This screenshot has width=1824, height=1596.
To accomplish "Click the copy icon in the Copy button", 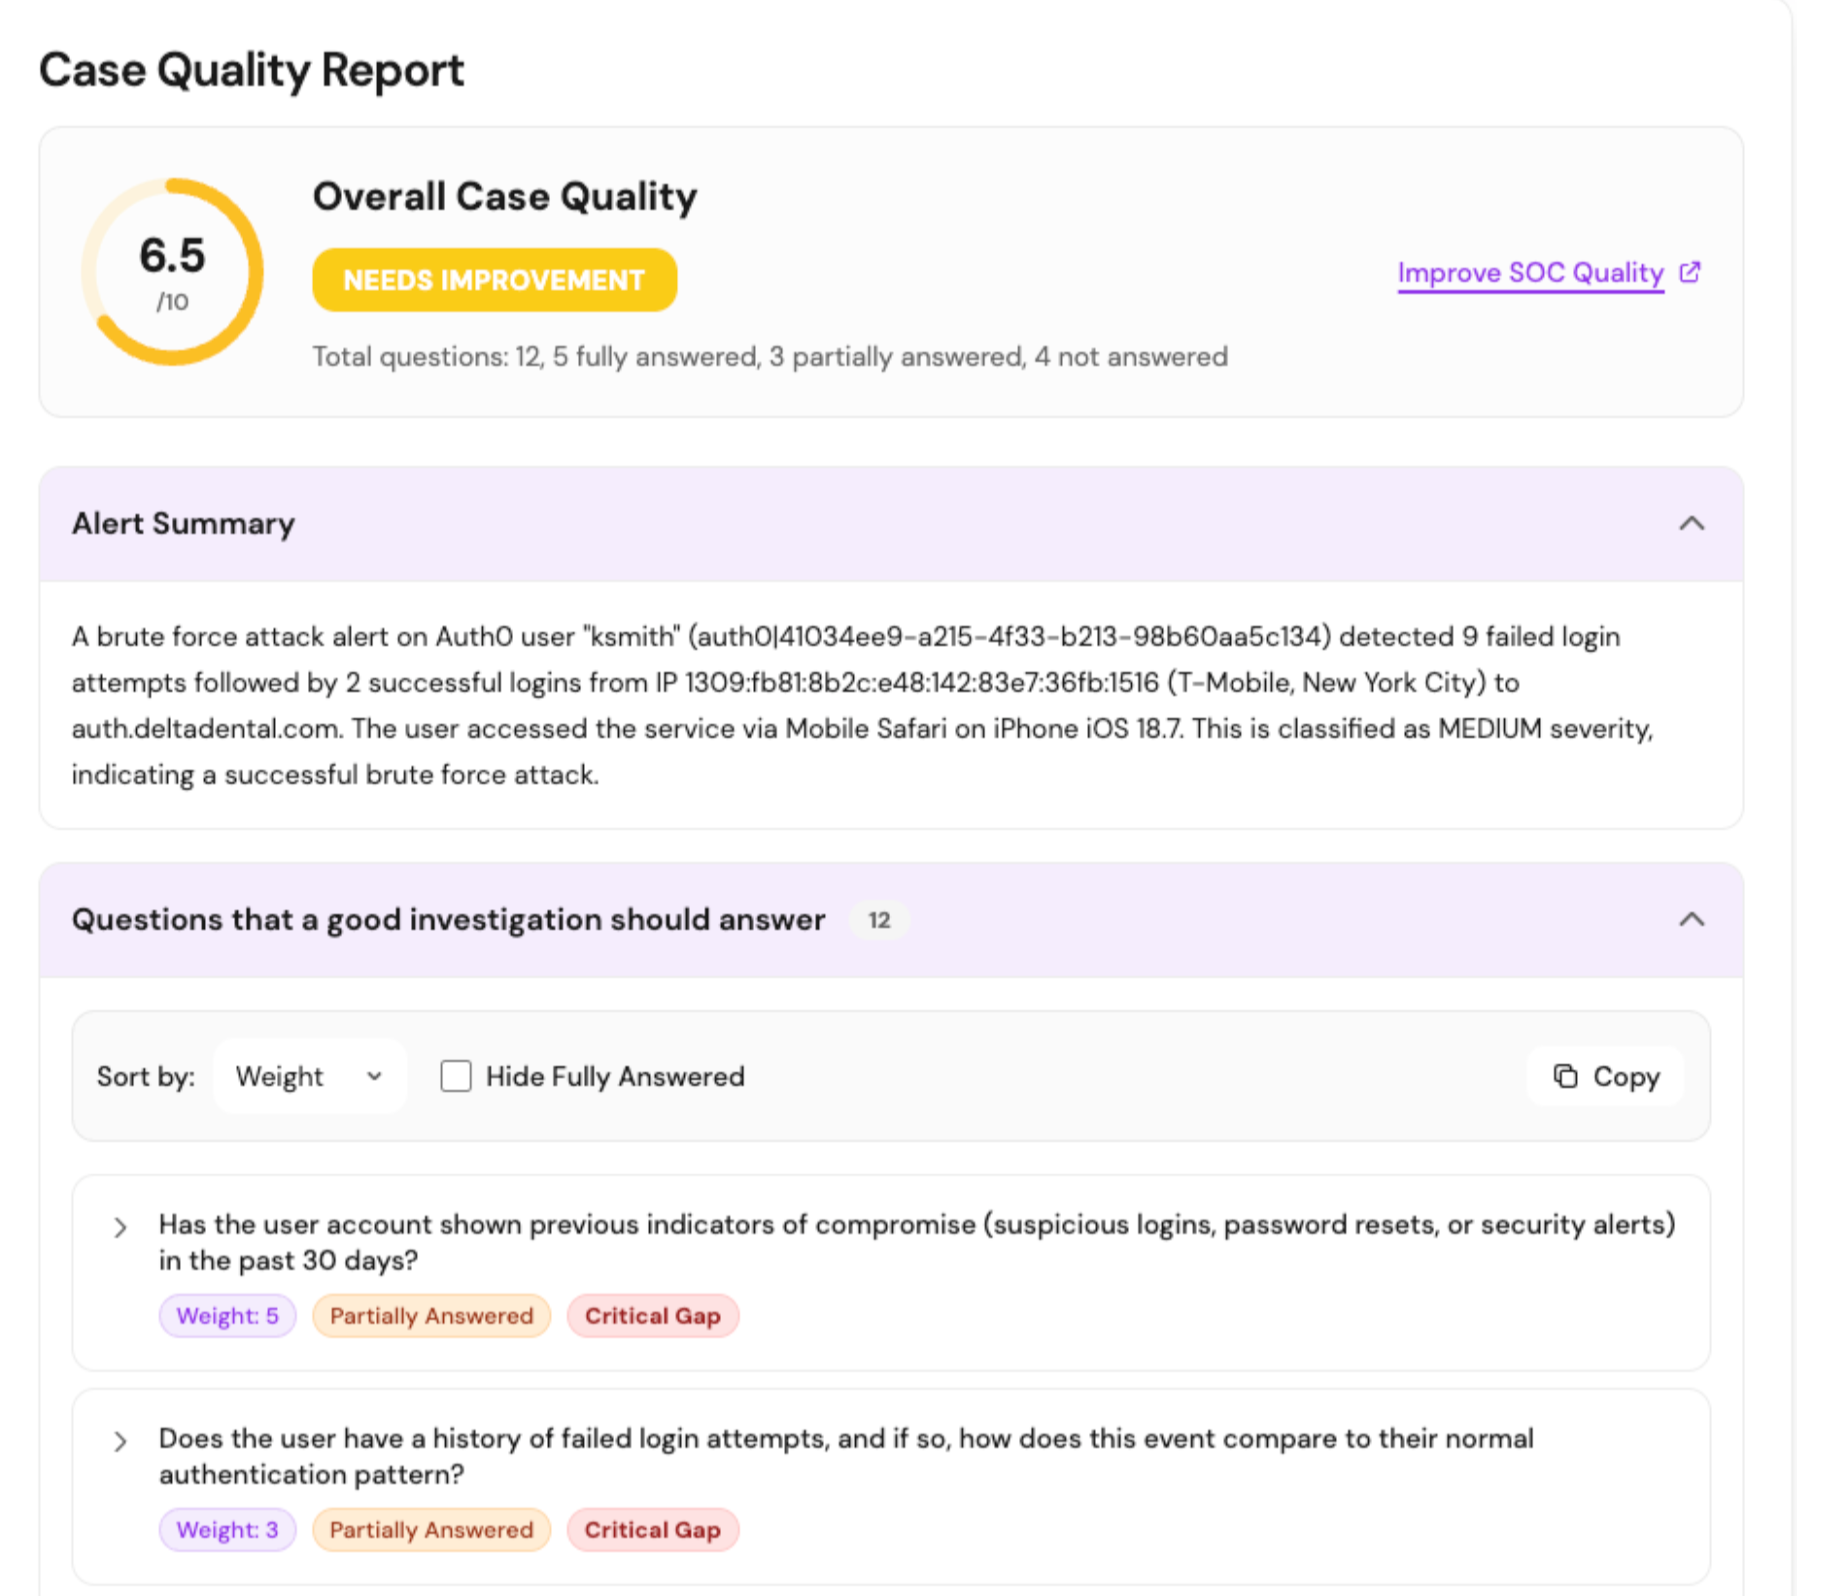I will click(1565, 1076).
